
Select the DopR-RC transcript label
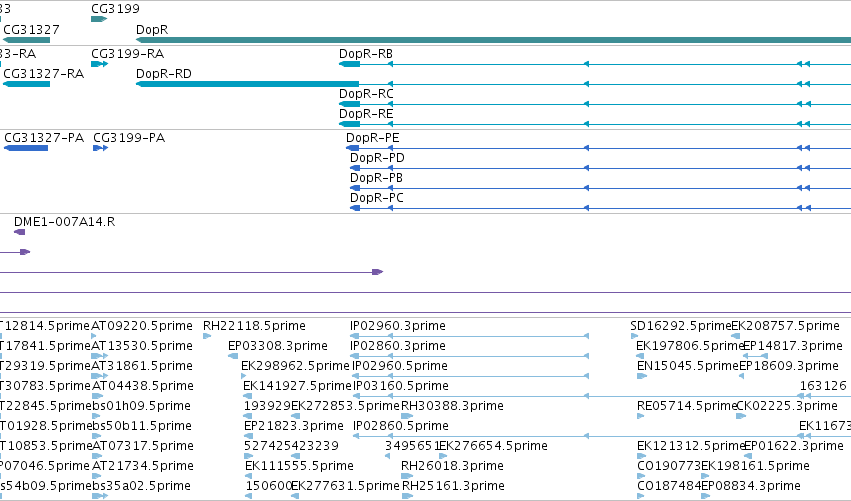366,94
